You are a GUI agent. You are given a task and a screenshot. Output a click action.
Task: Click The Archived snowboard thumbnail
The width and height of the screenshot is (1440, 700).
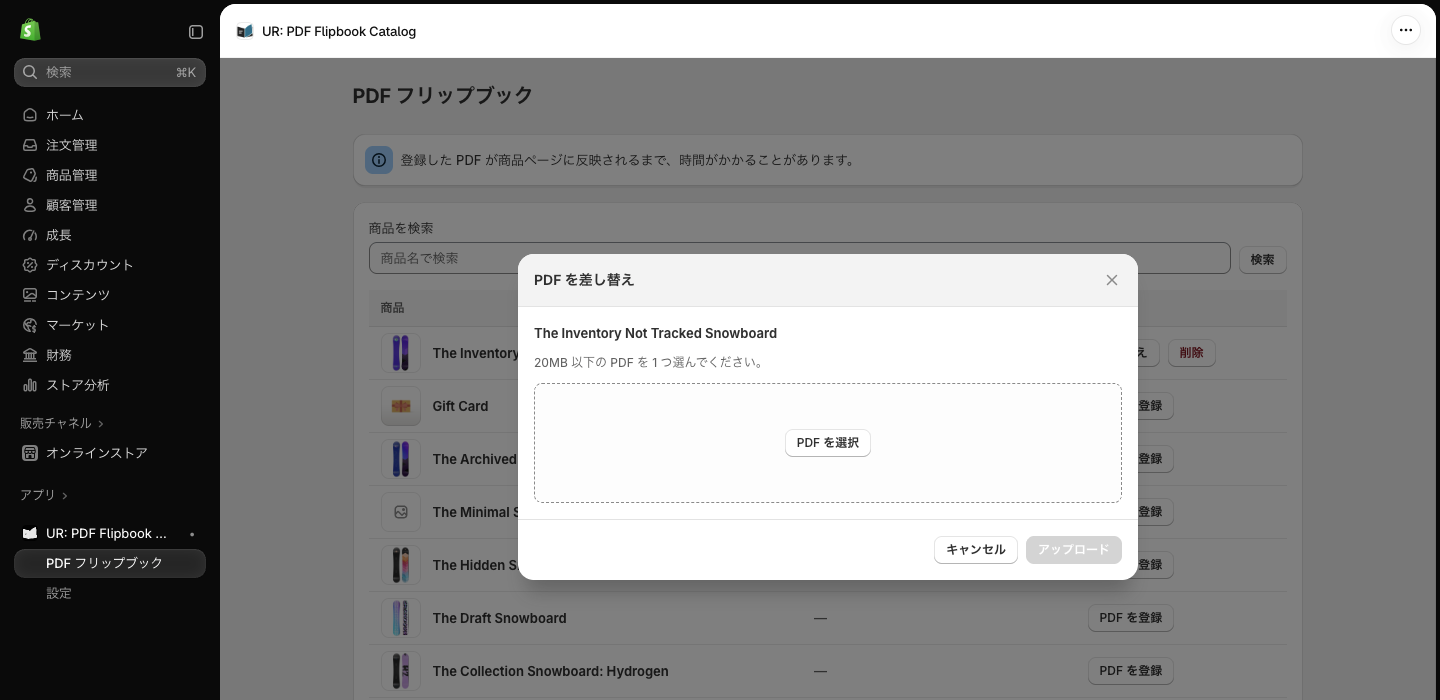click(x=401, y=459)
